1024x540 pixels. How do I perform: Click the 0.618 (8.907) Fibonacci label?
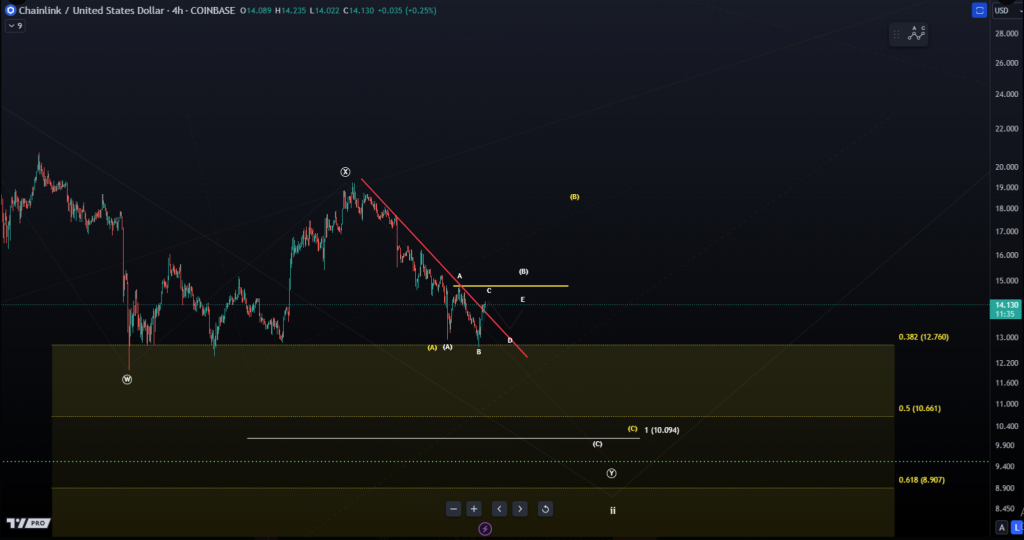click(921, 480)
